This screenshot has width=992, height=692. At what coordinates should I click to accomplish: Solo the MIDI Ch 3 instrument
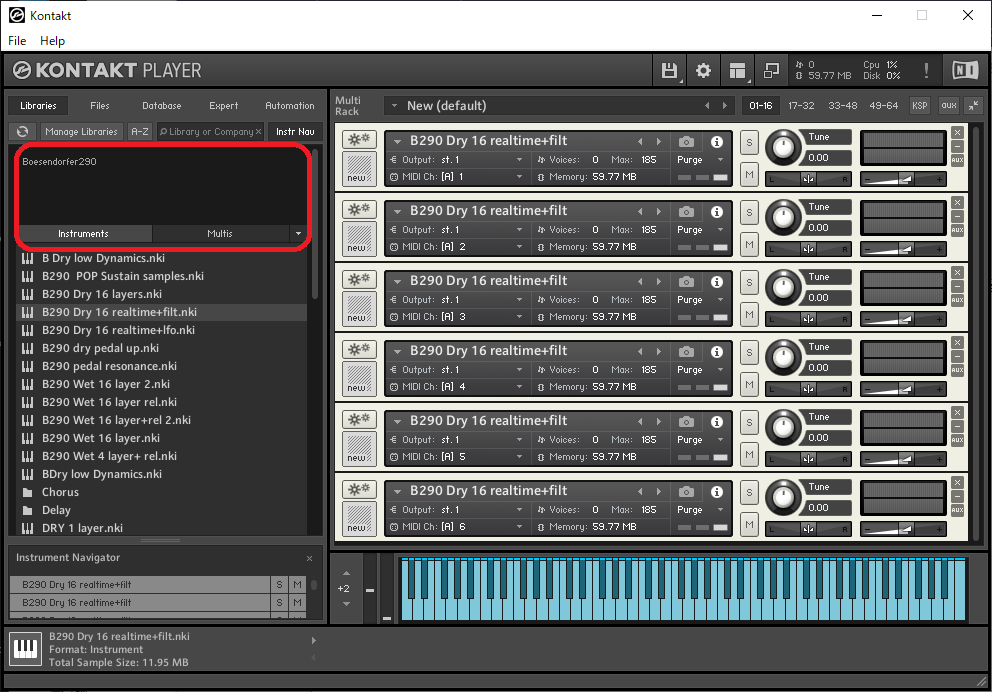tap(749, 283)
